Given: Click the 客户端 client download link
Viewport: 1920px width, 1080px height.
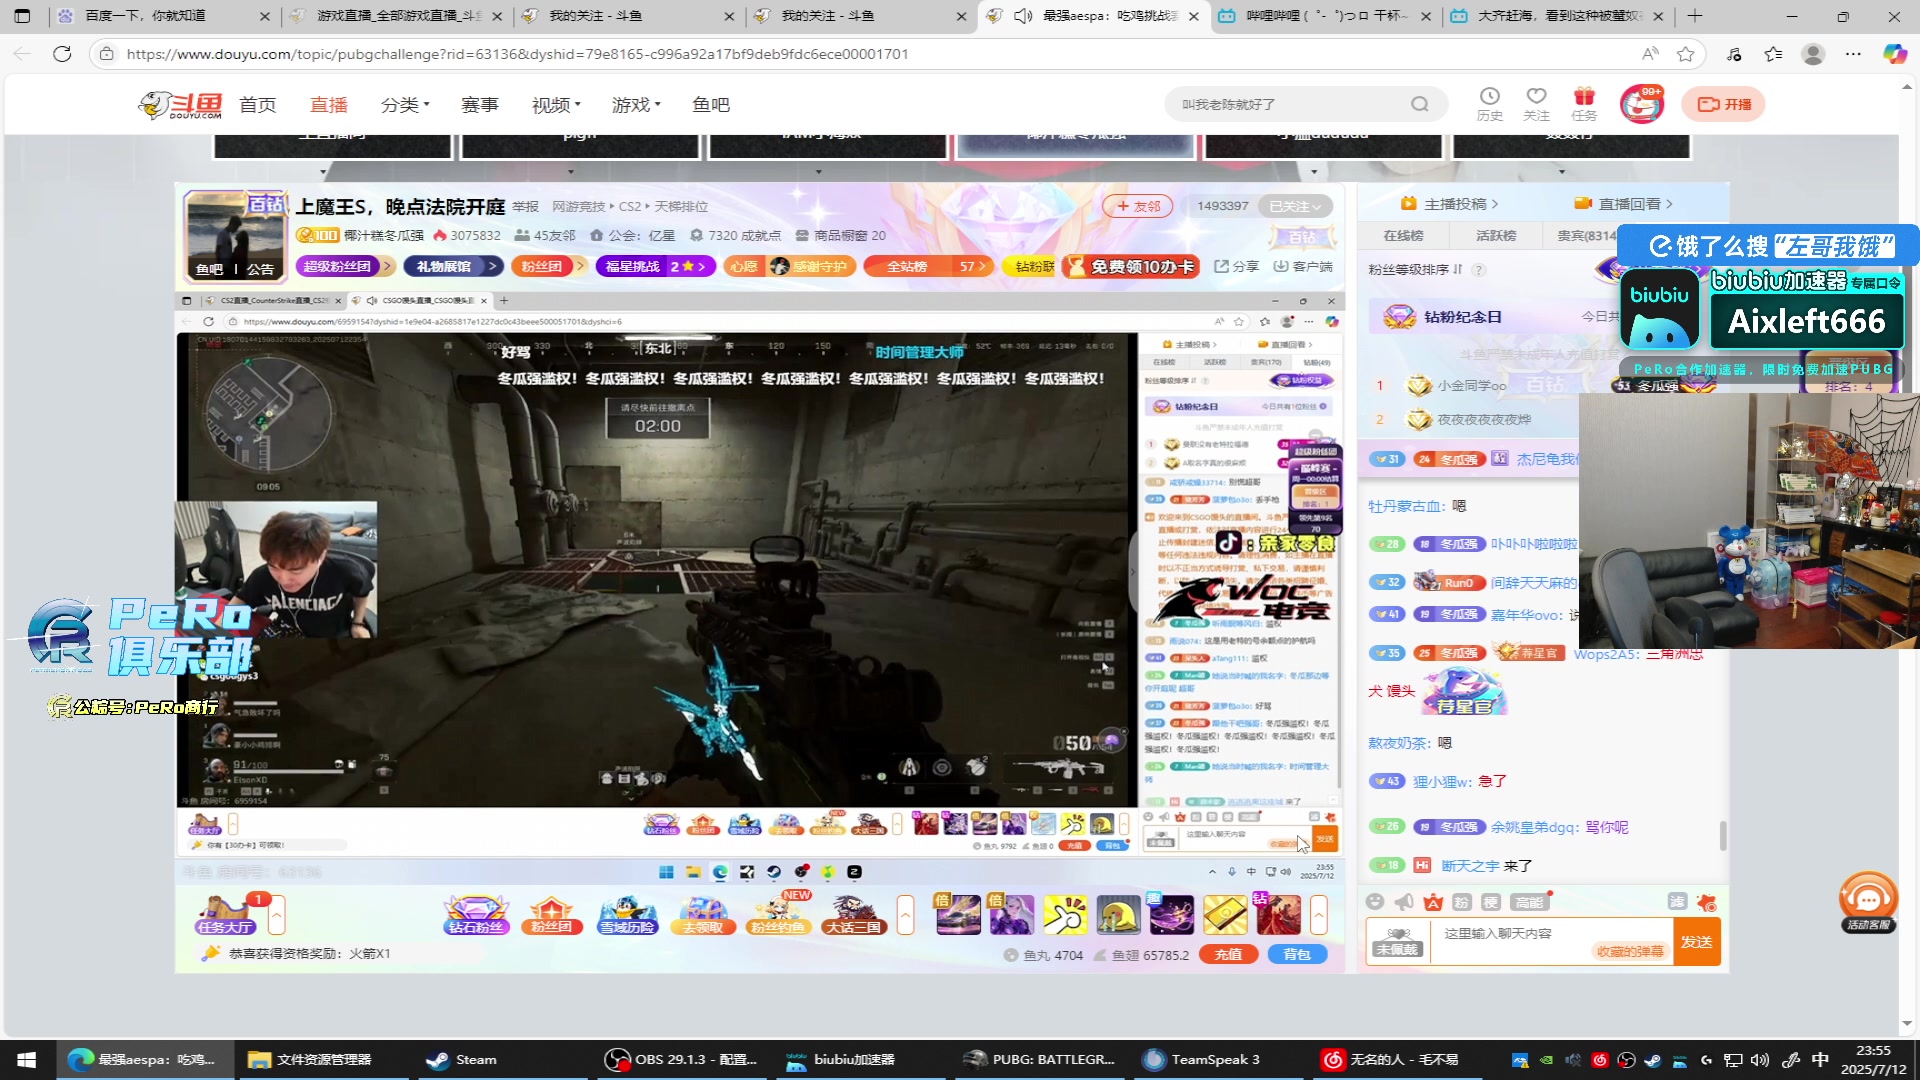Looking at the screenshot, I should pyautogui.click(x=1303, y=266).
